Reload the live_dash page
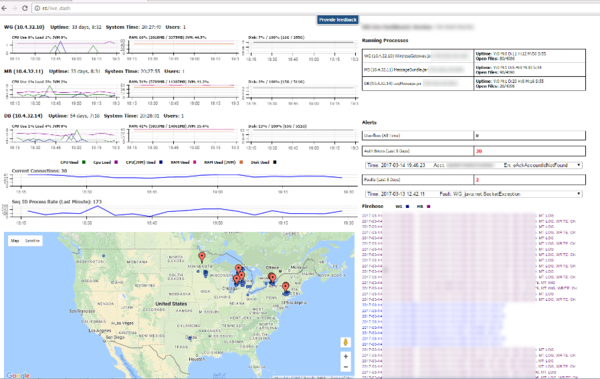The width and height of the screenshot is (600, 379). pyautogui.click(x=25, y=8)
